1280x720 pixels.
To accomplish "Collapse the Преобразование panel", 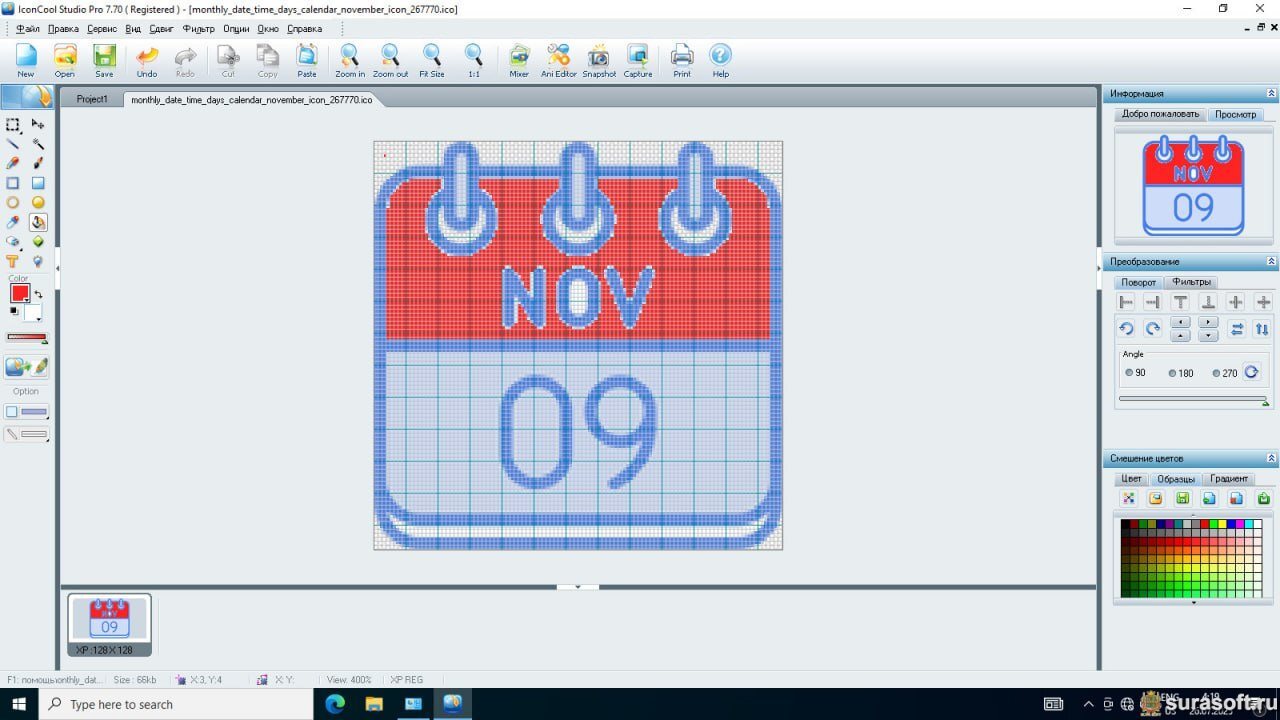I will coord(1271,261).
